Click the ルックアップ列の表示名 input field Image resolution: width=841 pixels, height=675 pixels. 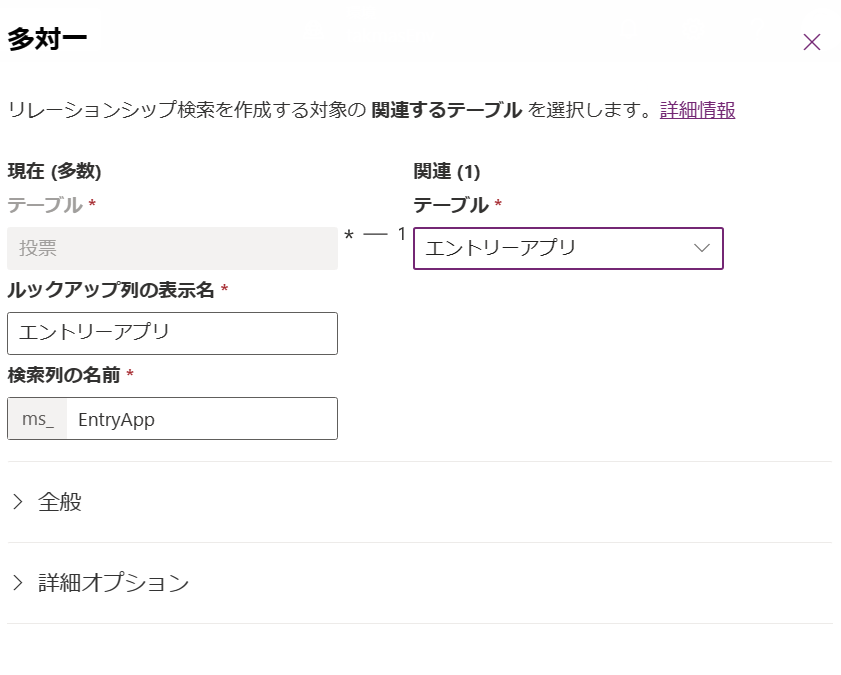172,333
